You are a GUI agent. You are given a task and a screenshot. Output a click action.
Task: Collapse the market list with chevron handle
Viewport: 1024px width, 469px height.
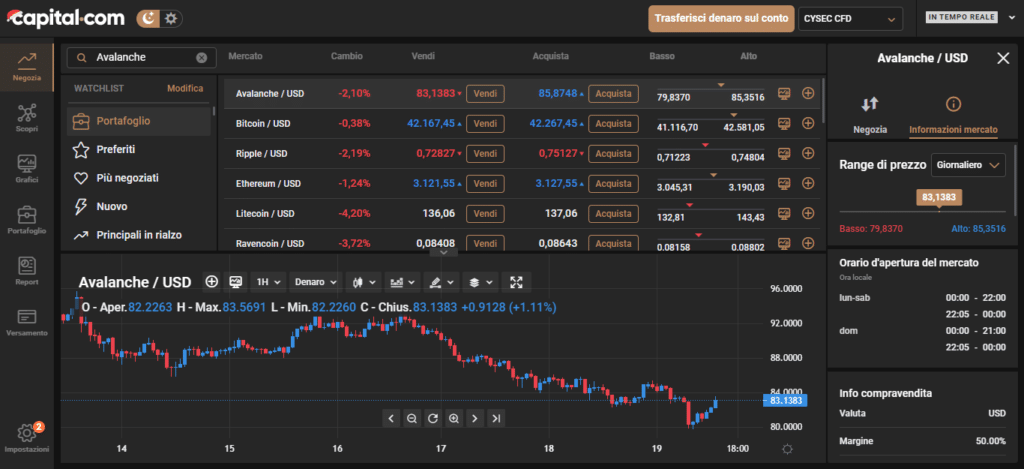click(443, 252)
